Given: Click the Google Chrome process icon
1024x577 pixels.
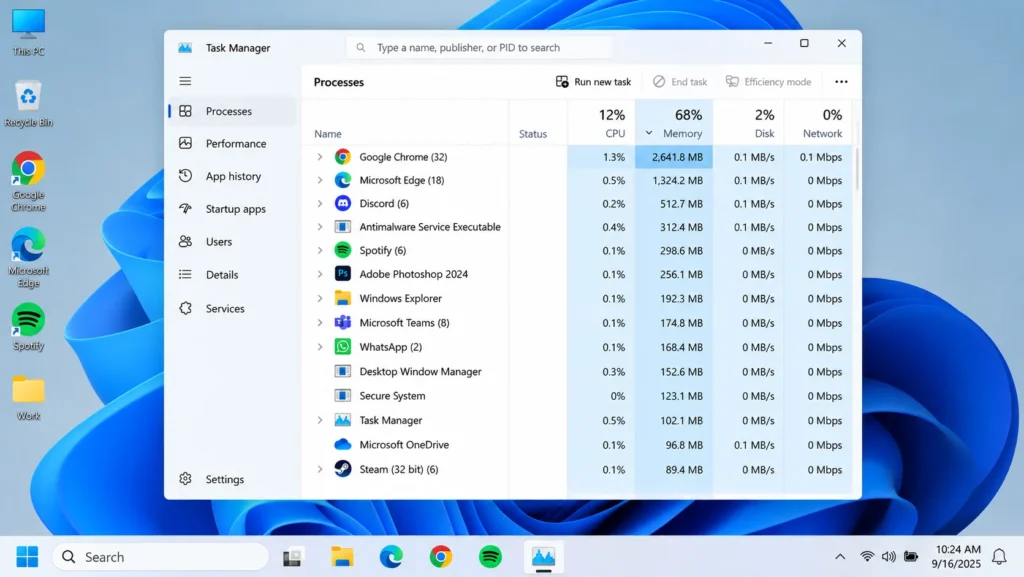Looking at the screenshot, I should click(x=343, y=157).
